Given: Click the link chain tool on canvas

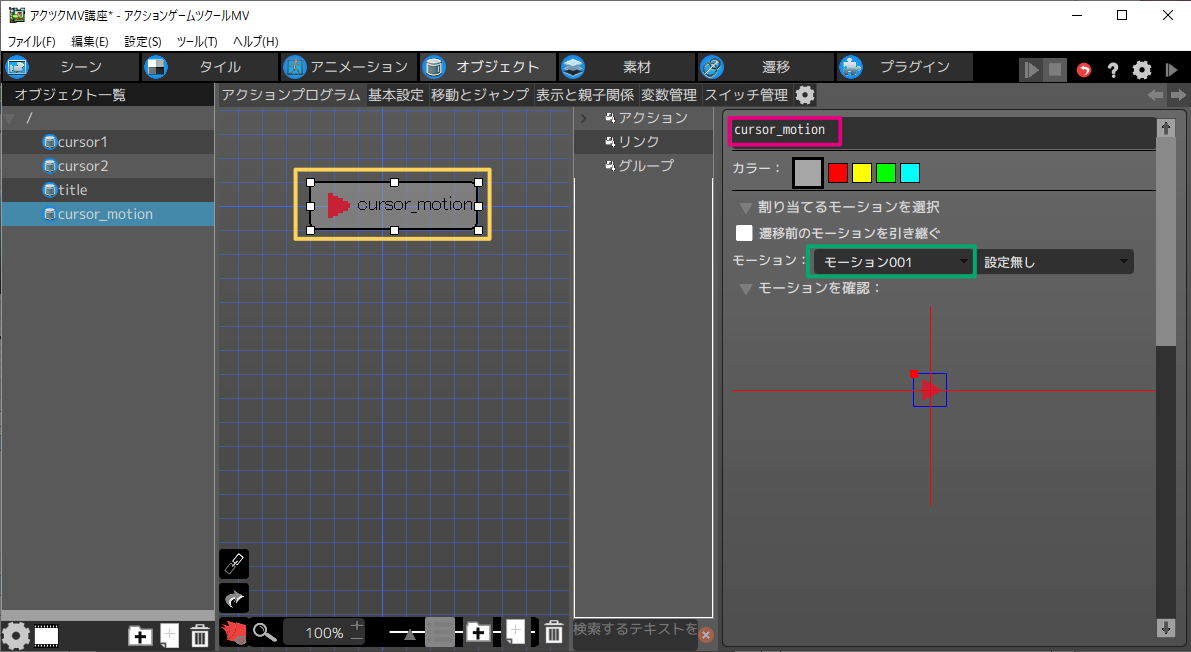Looking at the screenshot, I should point(233,564).
